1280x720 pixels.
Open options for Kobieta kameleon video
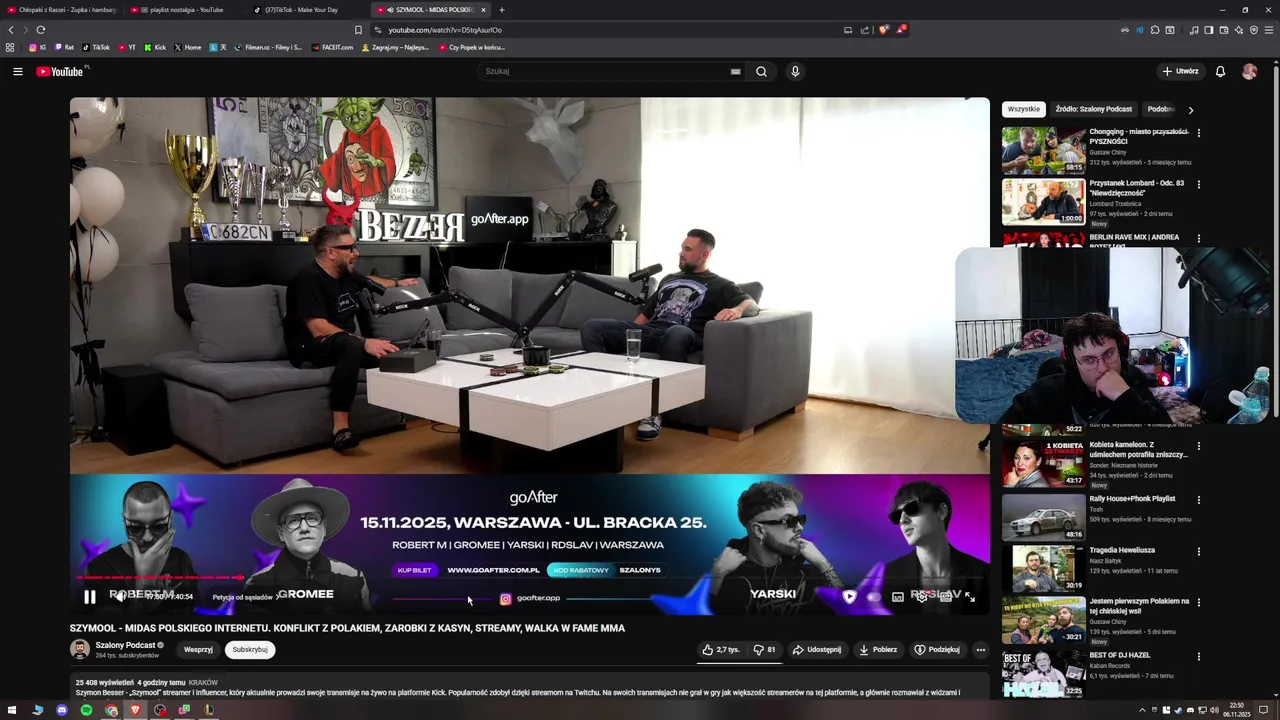pos(1199,446)
